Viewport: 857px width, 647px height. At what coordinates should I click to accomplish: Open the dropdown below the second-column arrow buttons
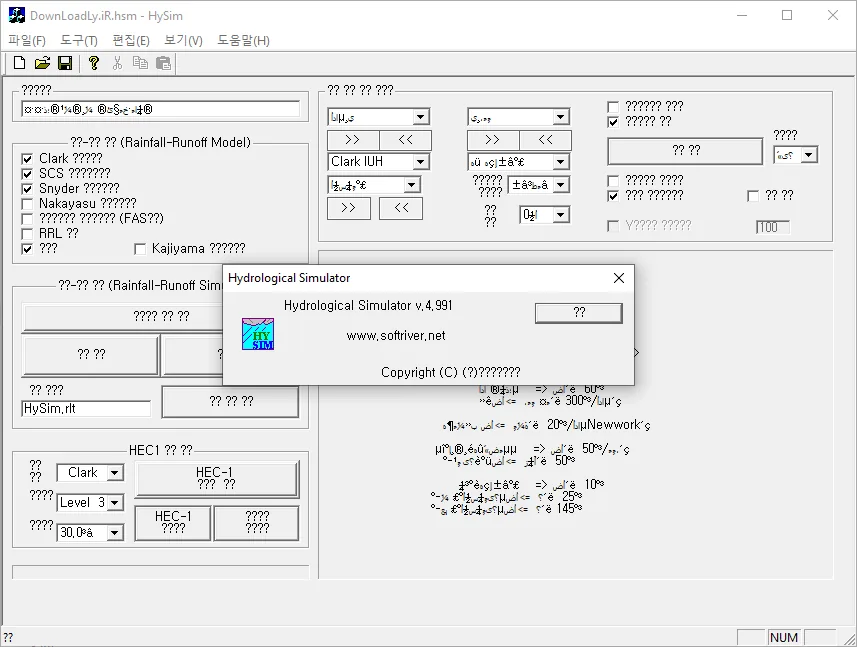point(560,162)
